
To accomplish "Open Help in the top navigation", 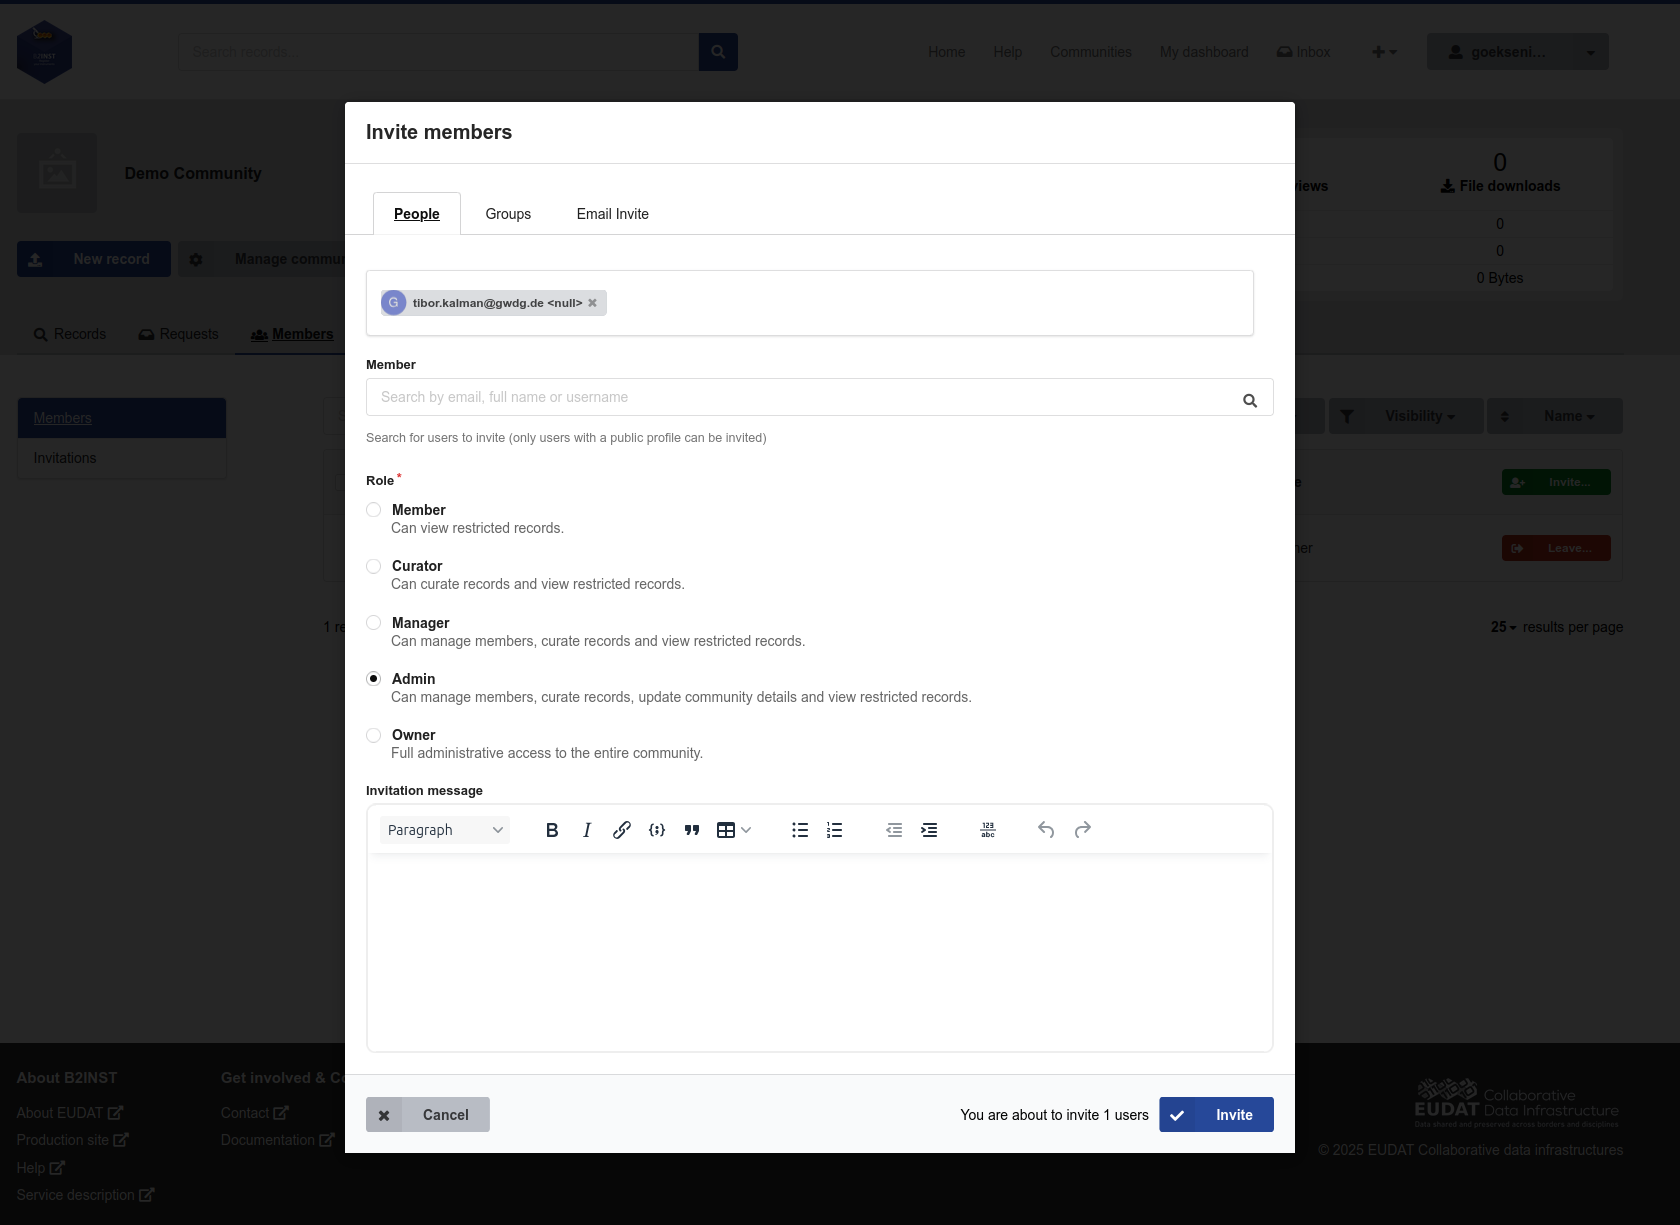I will pyautogui.click(x=1008, y=52).
